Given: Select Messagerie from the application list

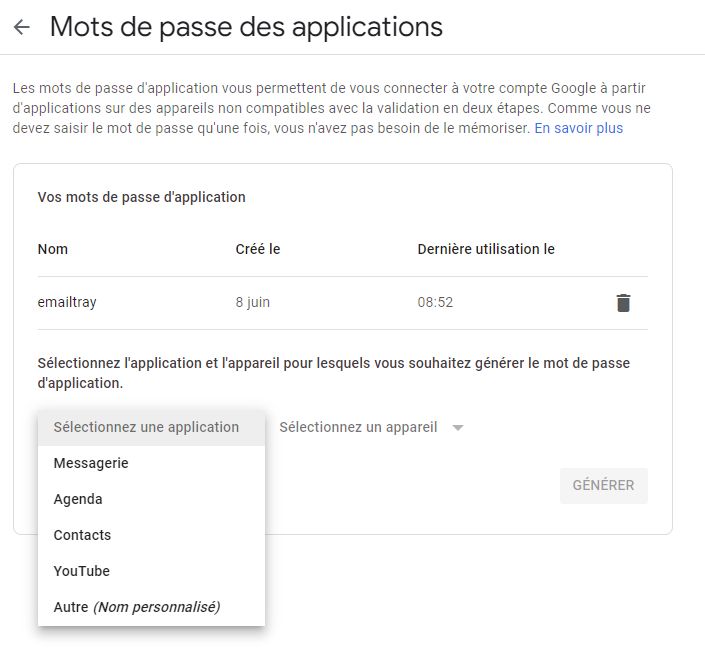Looking at the screenshot, I should tap(91, 463).
